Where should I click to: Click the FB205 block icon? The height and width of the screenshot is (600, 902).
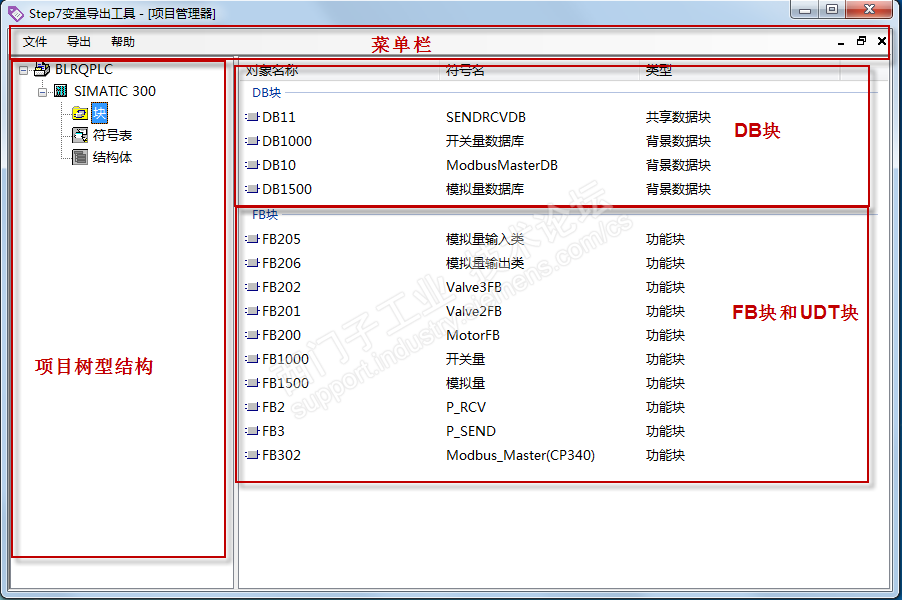(252, 239)
